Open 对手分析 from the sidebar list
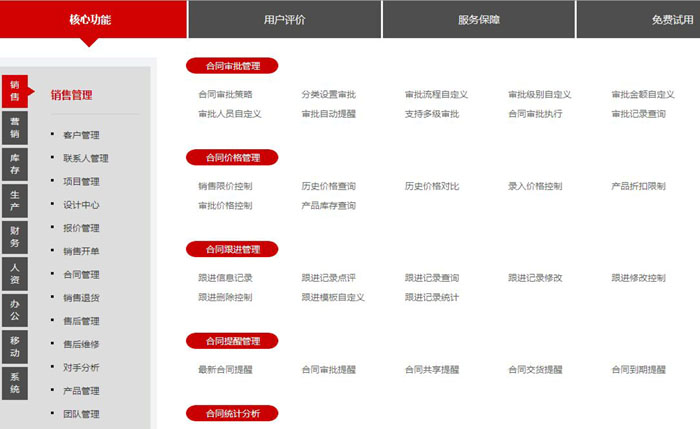The image size is (700, 429). pos(81,368)
